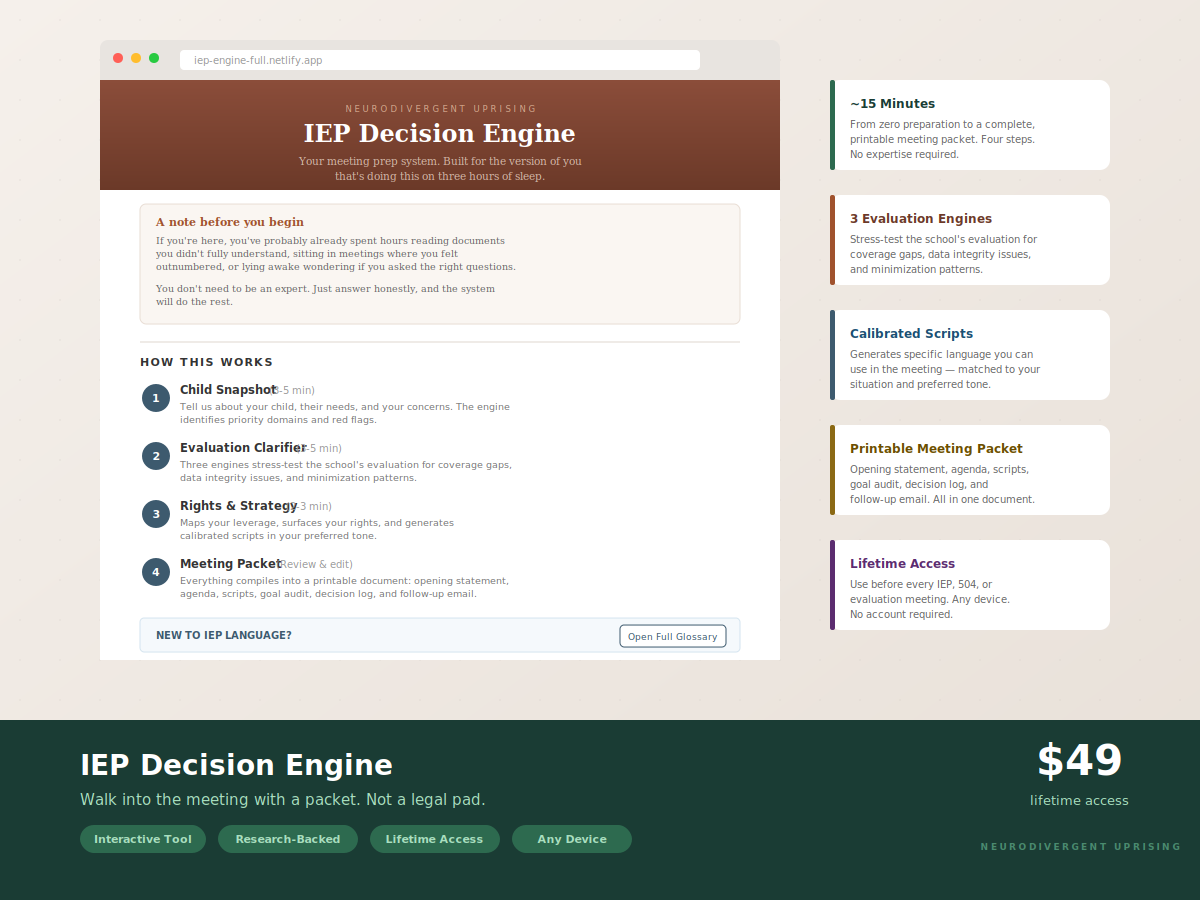The height and width of the screenshot is (900, 1200).
Task: Click the $49 price display
Action: (x=1079, y=762)
